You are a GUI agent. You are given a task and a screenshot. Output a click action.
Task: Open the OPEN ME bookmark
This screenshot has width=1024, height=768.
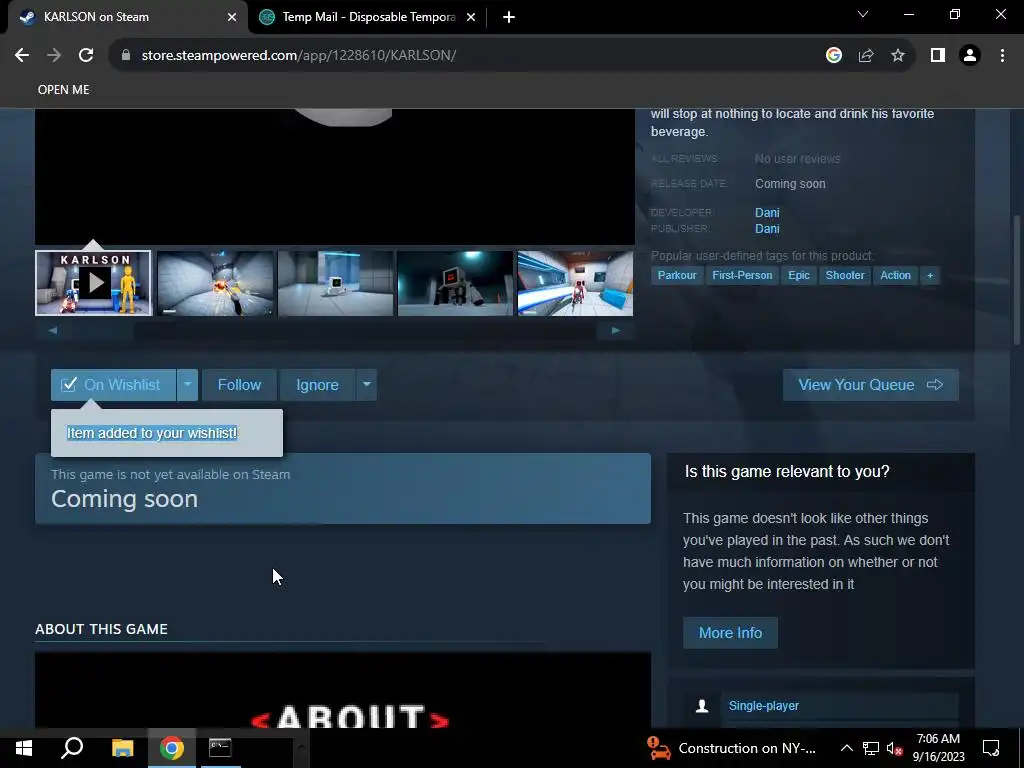click(x=63, y=89)
